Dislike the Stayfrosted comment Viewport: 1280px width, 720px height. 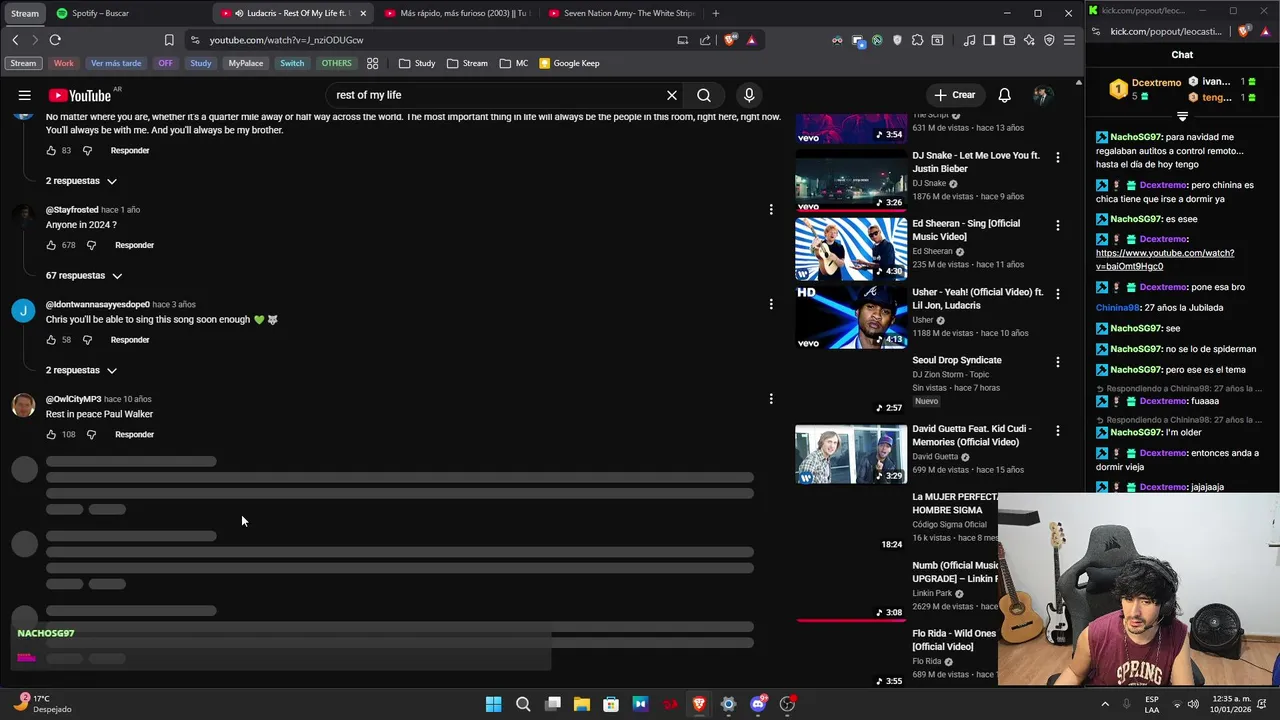[91, 245]
